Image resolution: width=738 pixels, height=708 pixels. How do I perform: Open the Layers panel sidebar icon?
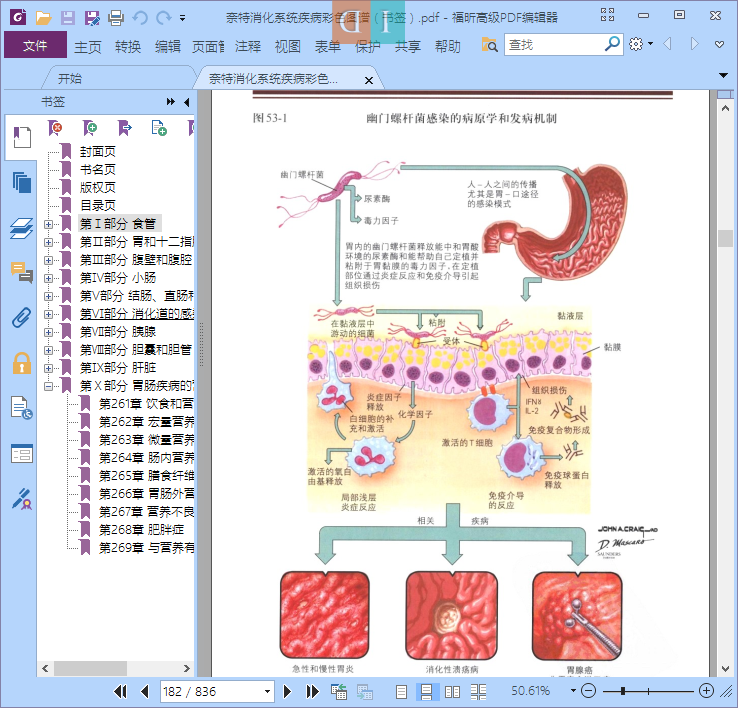pos(21,229)
